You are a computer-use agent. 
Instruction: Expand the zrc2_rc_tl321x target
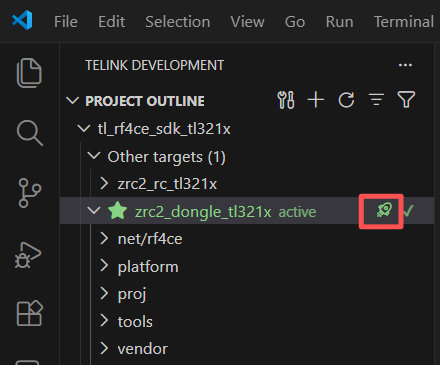pyautogui.click(x=104, y=183)
